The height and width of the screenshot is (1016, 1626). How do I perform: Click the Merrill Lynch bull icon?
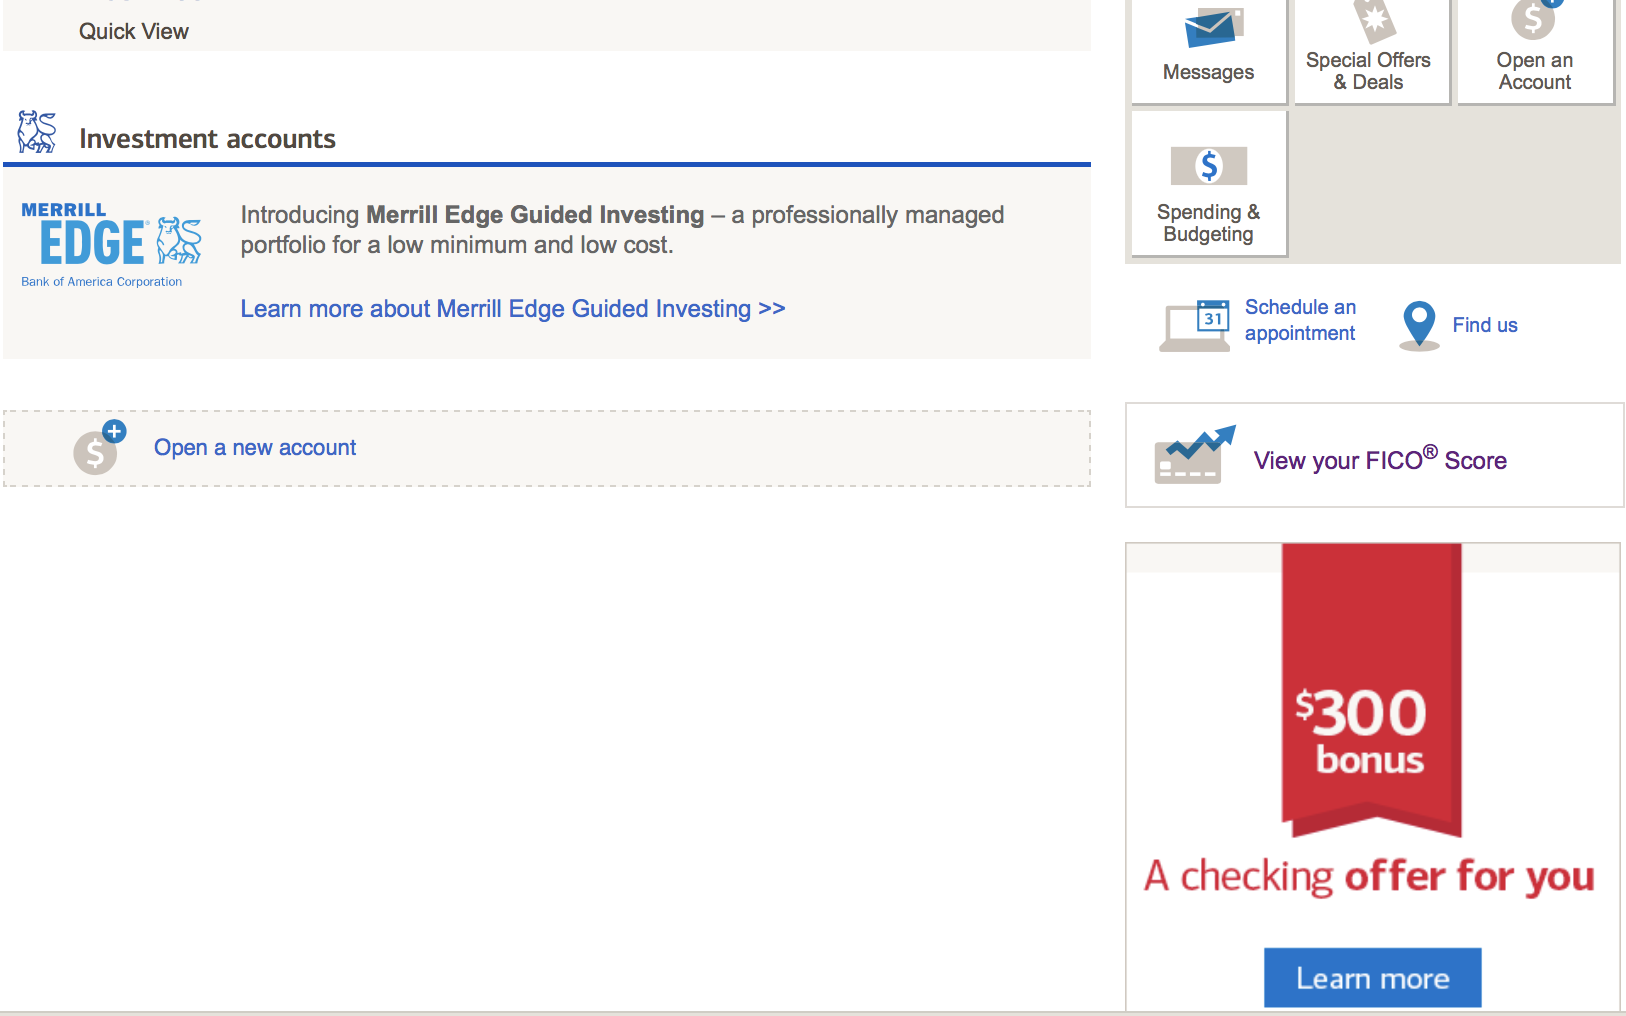pos(37,132)
